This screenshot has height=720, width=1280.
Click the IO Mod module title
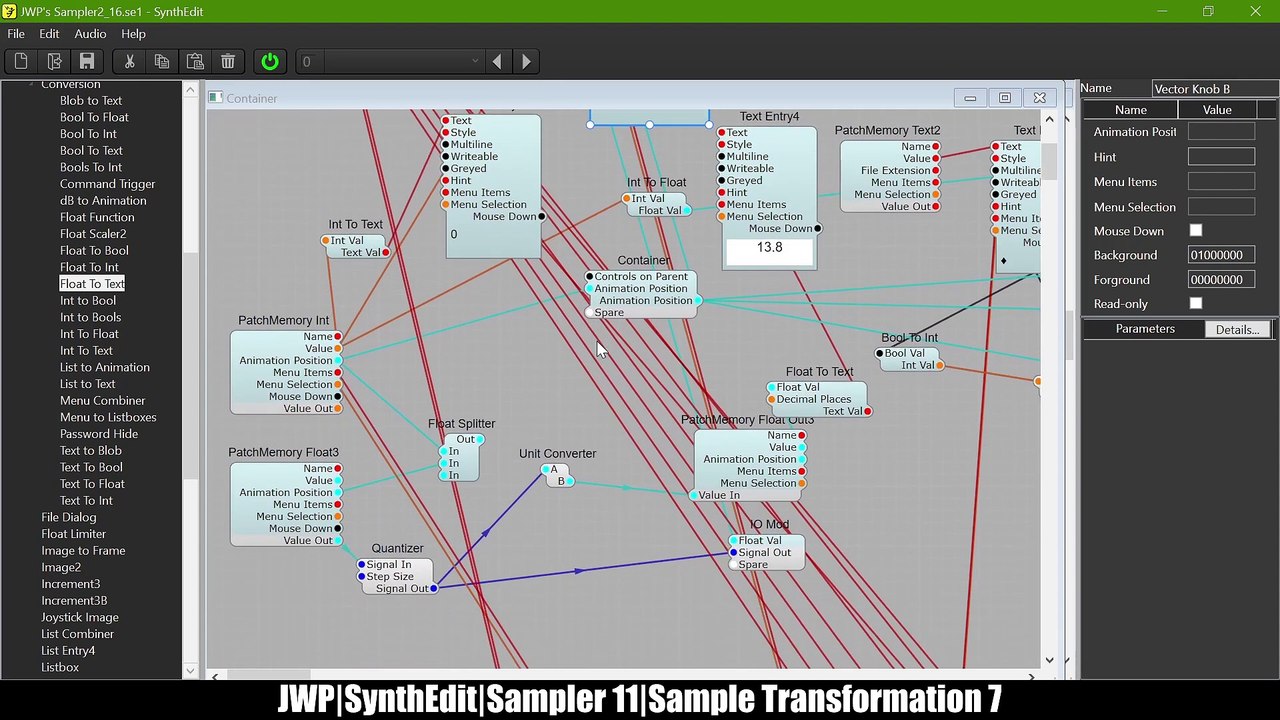[769, 525]
